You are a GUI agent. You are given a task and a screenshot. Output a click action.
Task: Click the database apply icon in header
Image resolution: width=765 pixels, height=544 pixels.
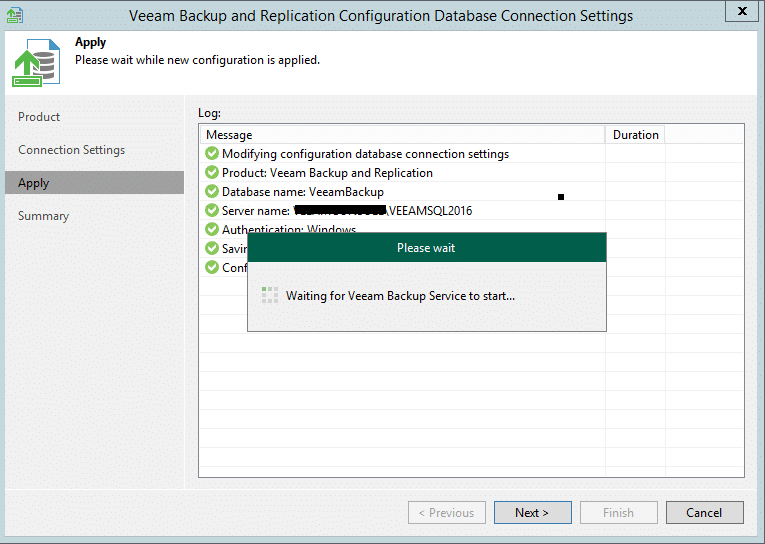(32, 66)
